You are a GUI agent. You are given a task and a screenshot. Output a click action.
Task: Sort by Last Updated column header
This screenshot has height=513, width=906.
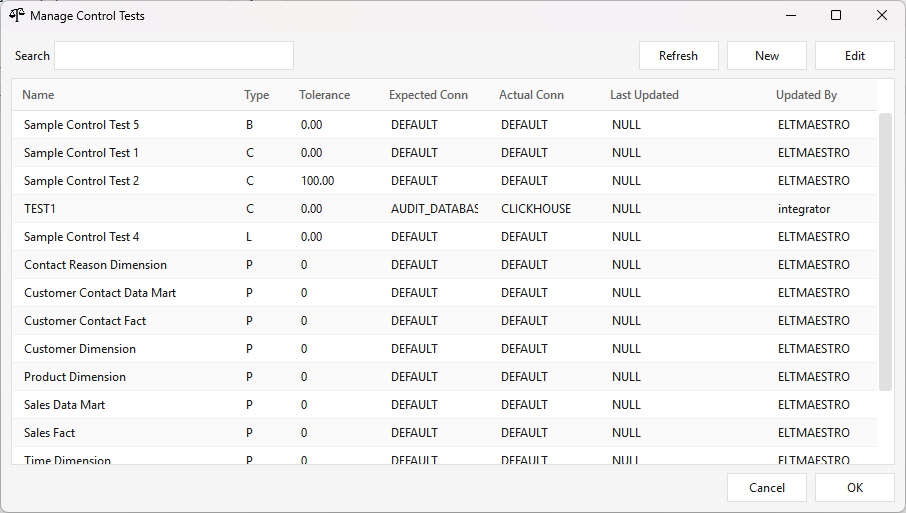[x=644, y=95]
